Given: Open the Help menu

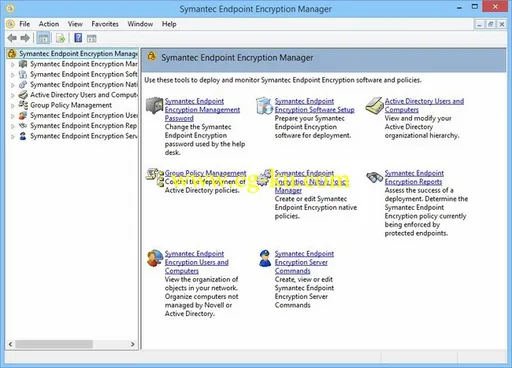Looking at the screenshot, I should (x=169, y=24).
